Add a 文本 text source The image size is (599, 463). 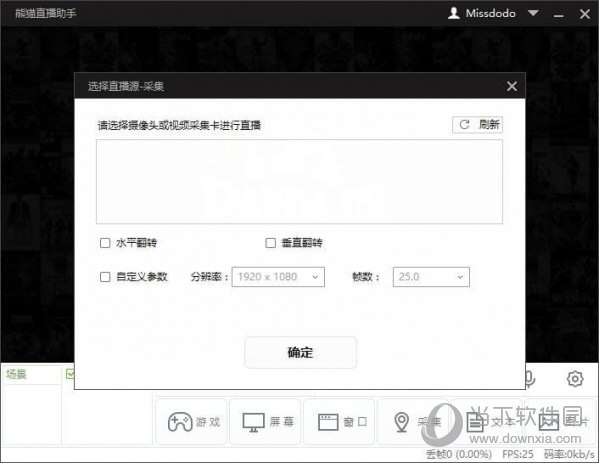pos(487,422)
